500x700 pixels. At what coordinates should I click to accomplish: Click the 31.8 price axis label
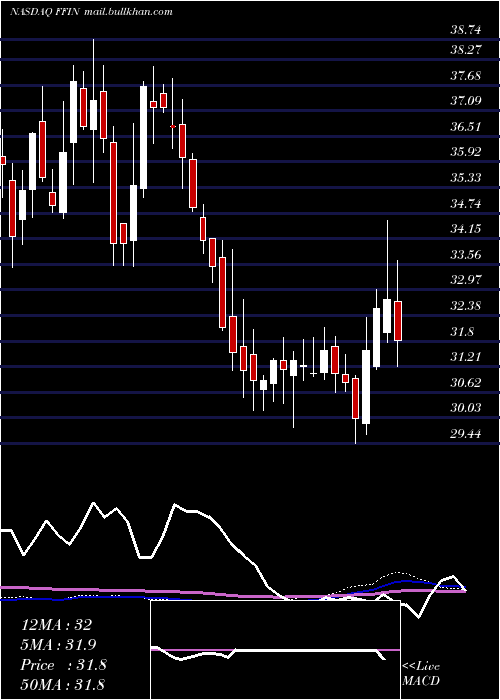(x=462, y=332)
